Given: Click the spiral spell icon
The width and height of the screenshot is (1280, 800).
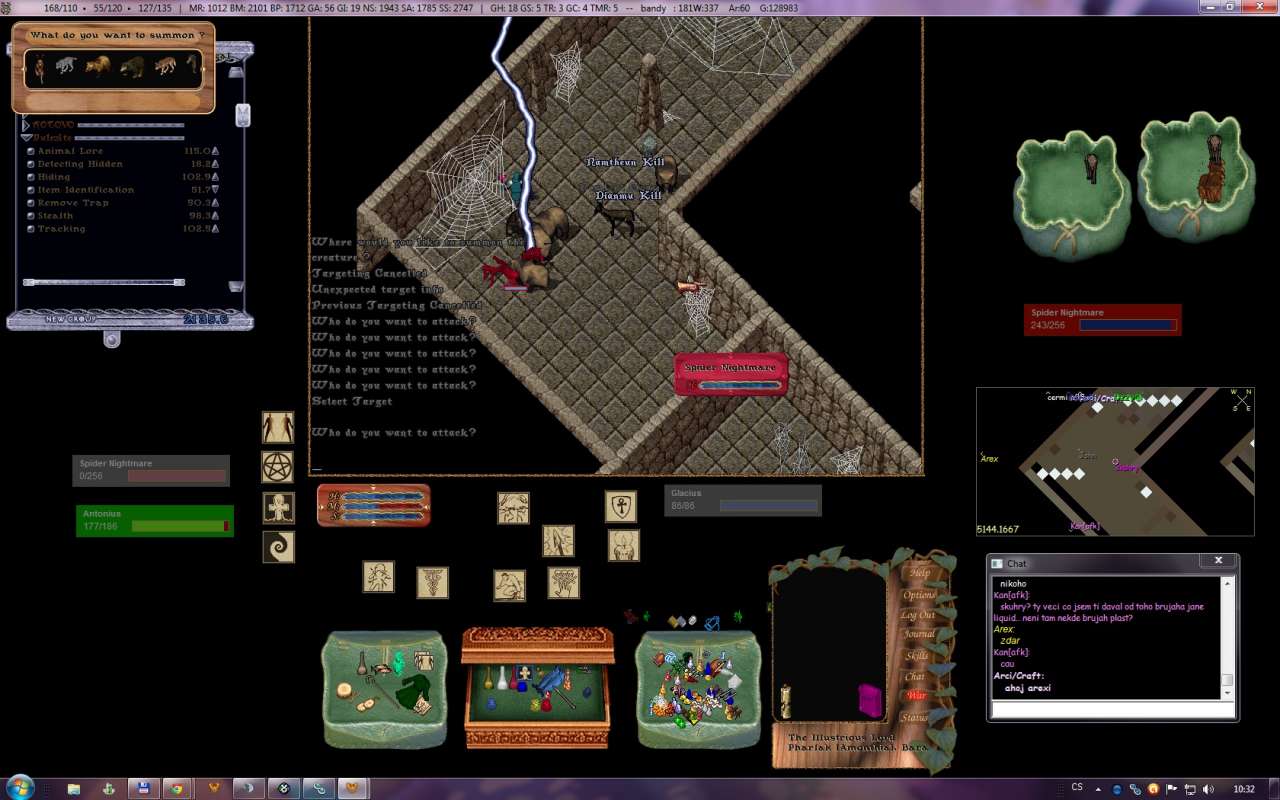Looking at the screenshot, I should (277, 547).
